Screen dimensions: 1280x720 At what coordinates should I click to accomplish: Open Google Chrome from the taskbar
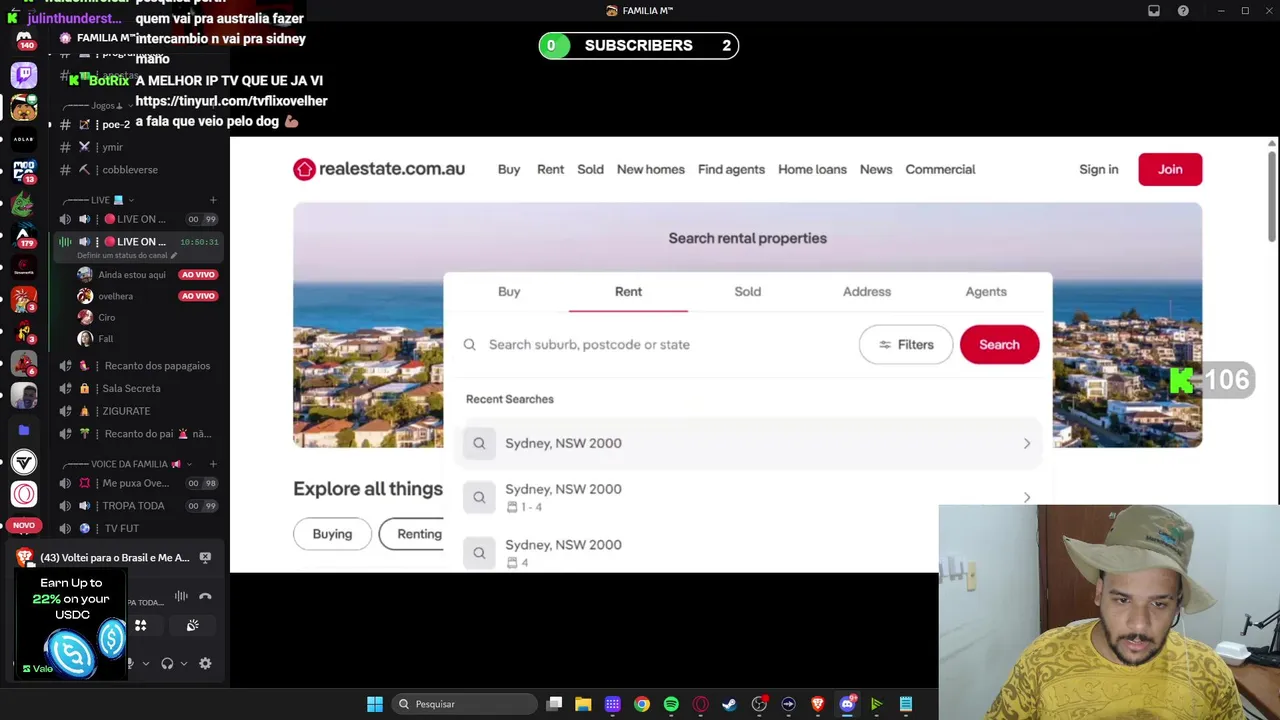(x=642, y=704)
